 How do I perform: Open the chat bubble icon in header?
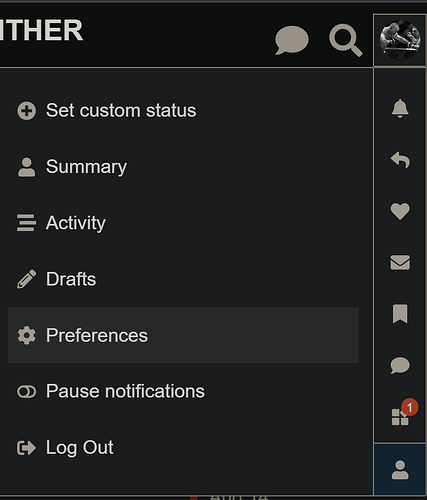tap(292, 40)
